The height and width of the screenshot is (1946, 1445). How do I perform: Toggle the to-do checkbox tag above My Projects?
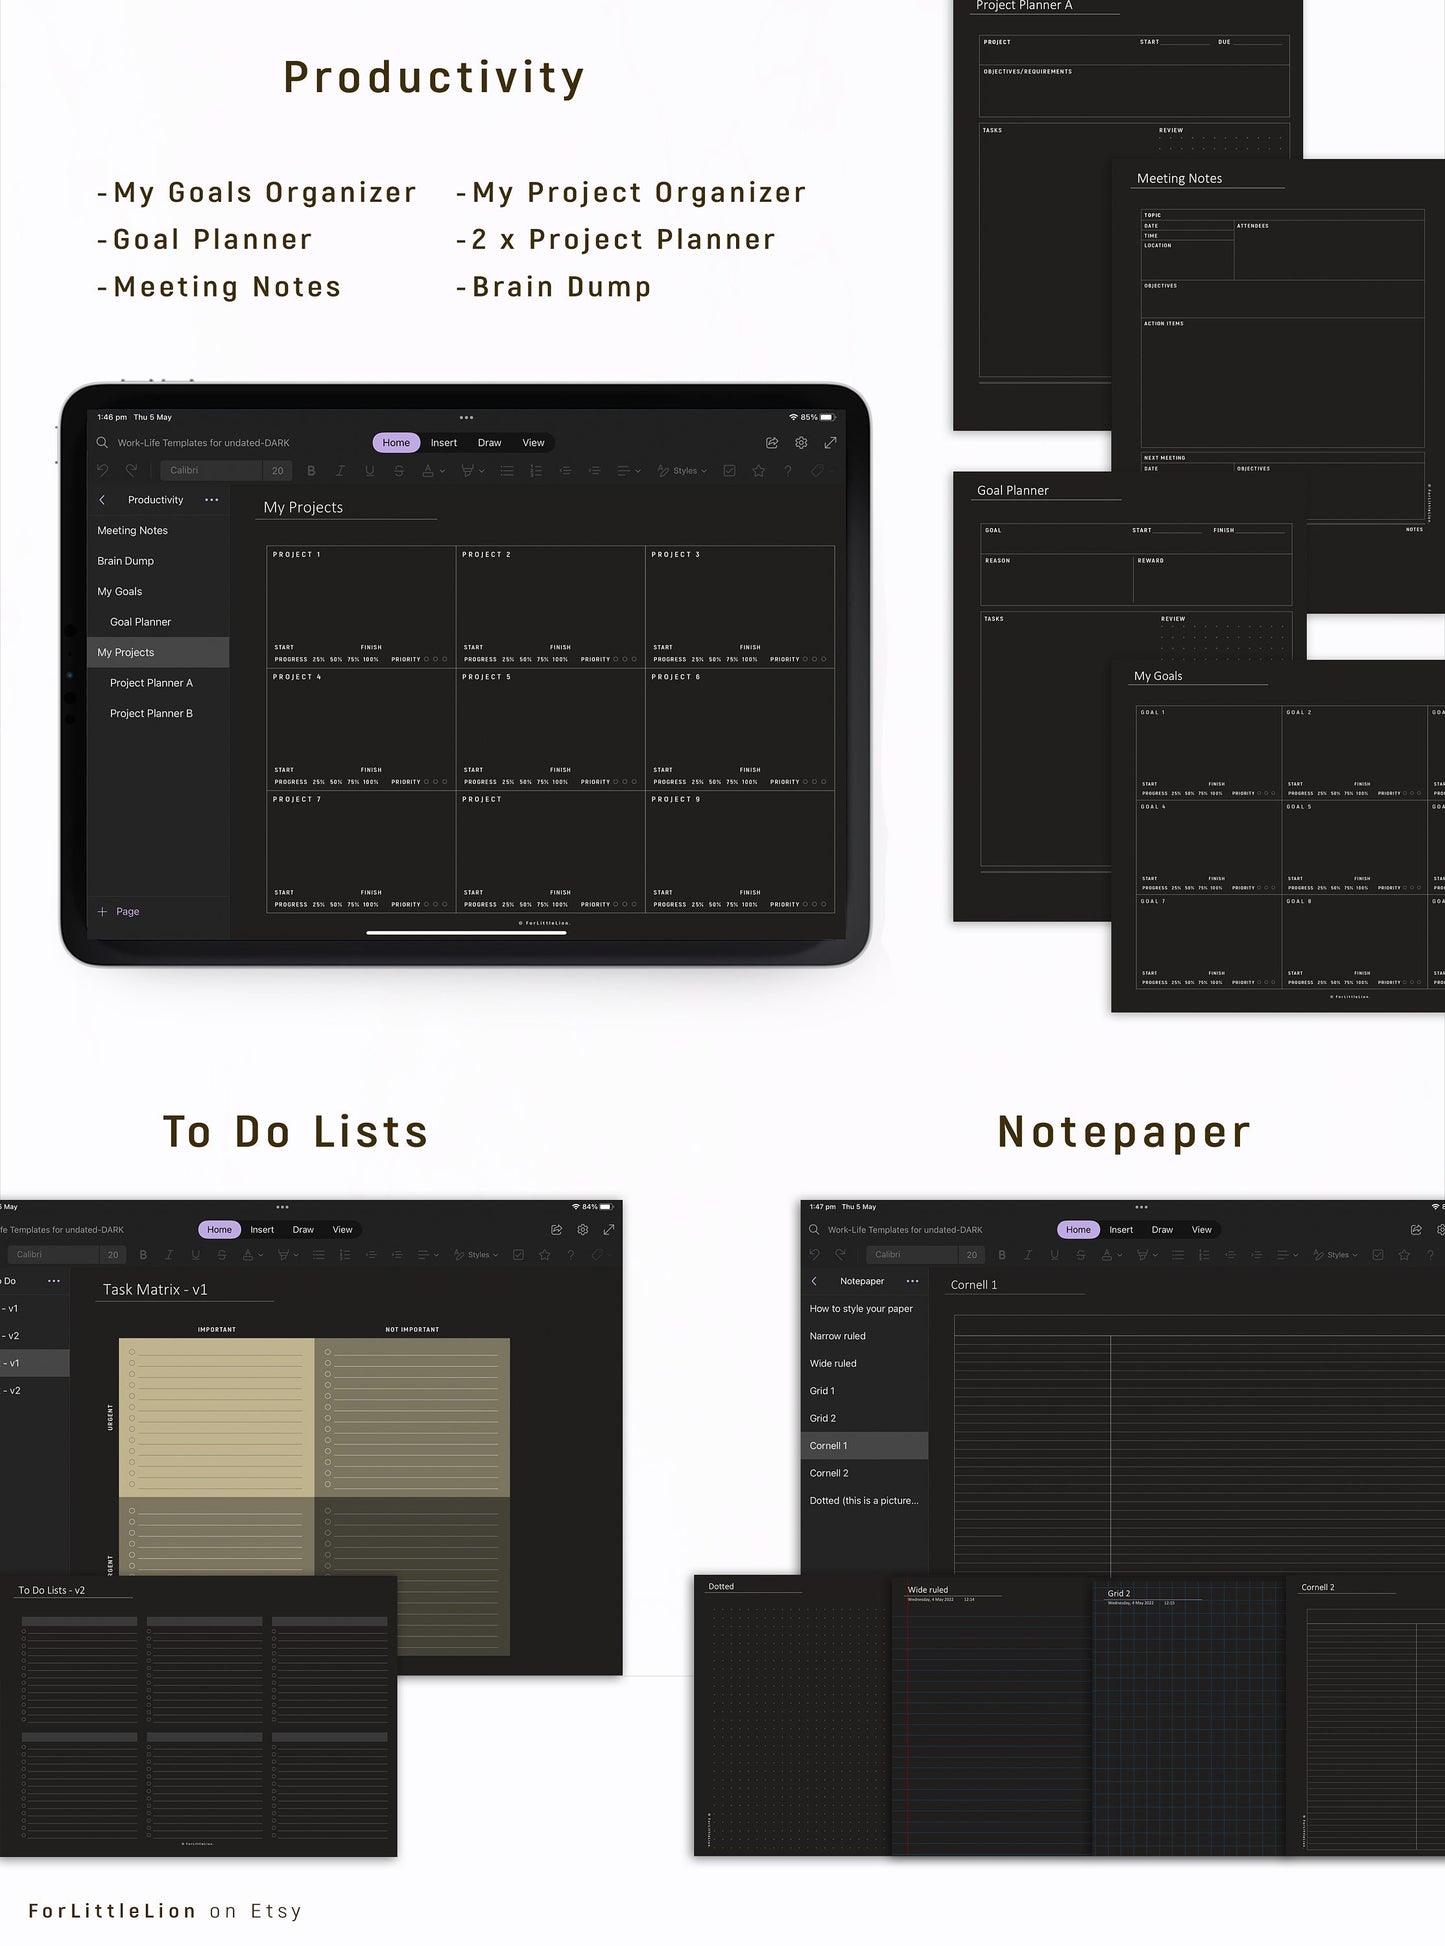tap(730, 471)
